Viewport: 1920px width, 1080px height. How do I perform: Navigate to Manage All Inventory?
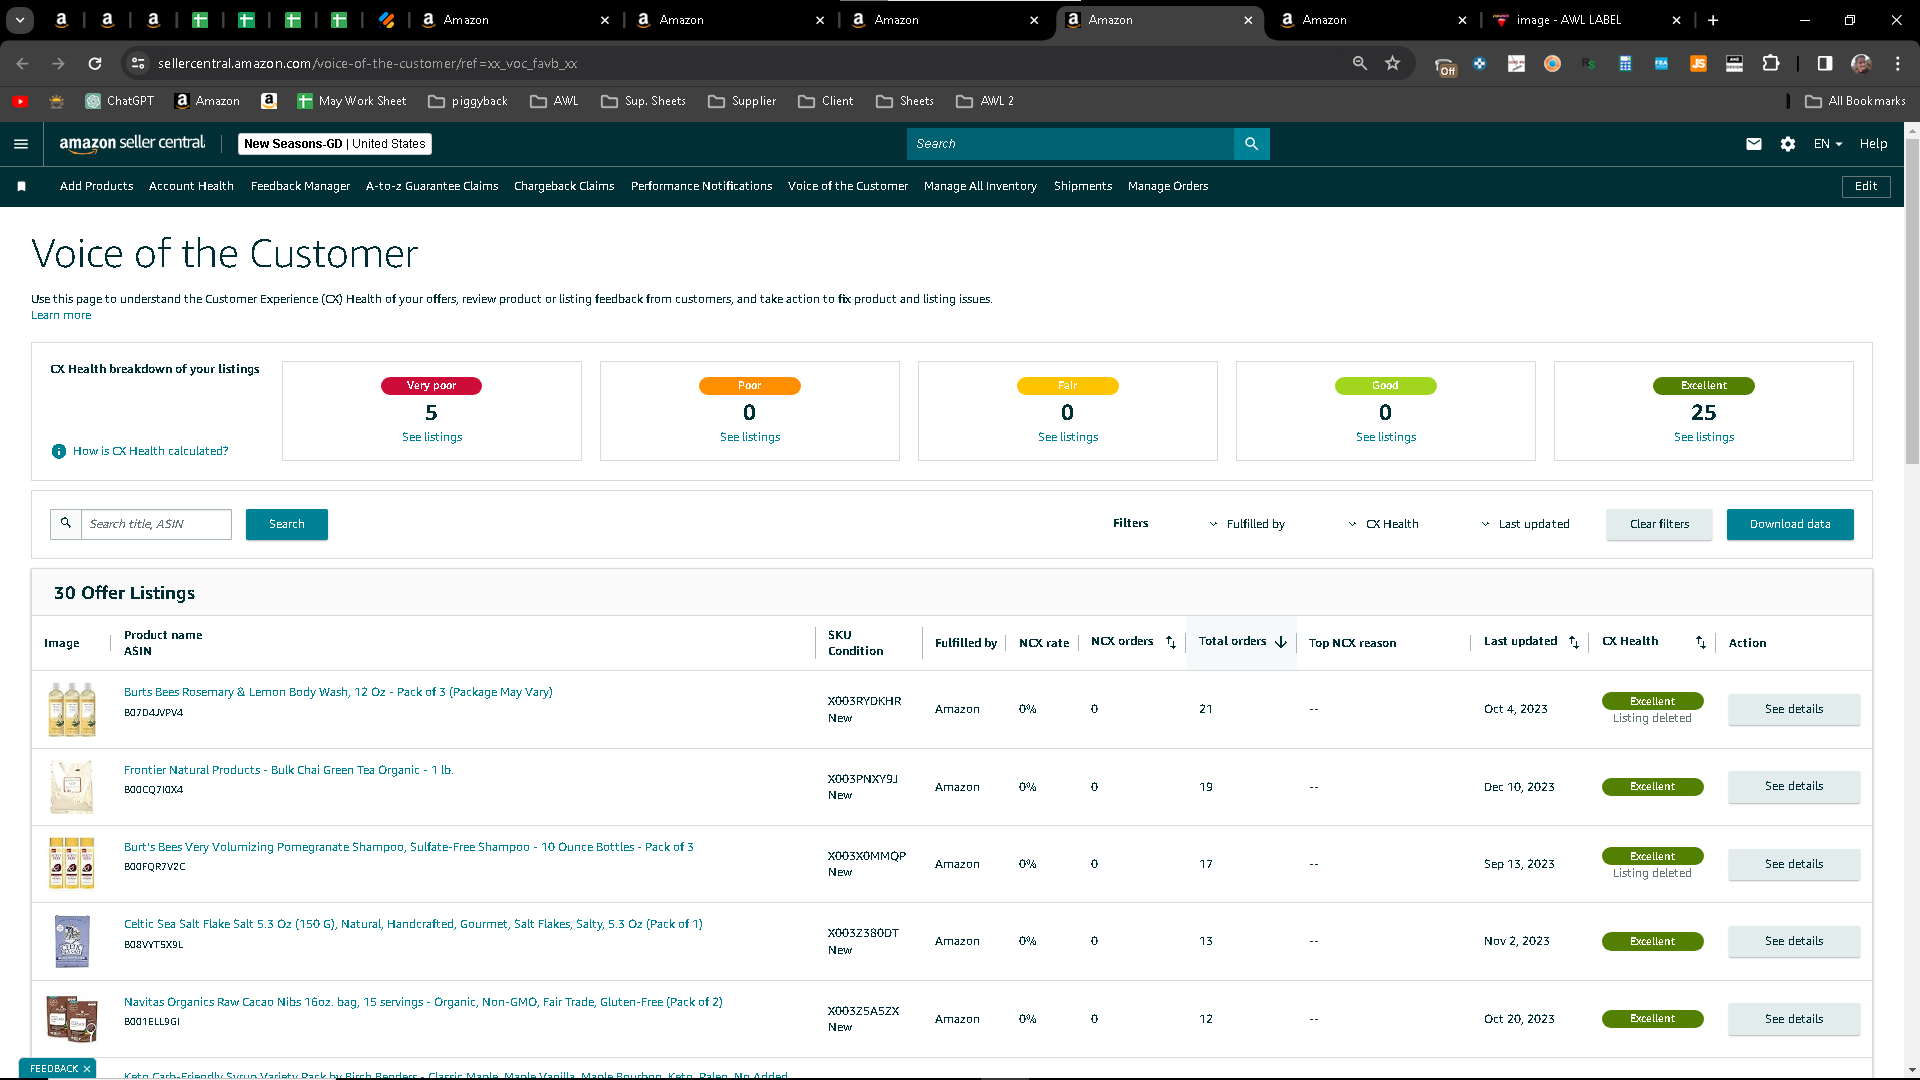pyautogui.click(x=980, y=186)
